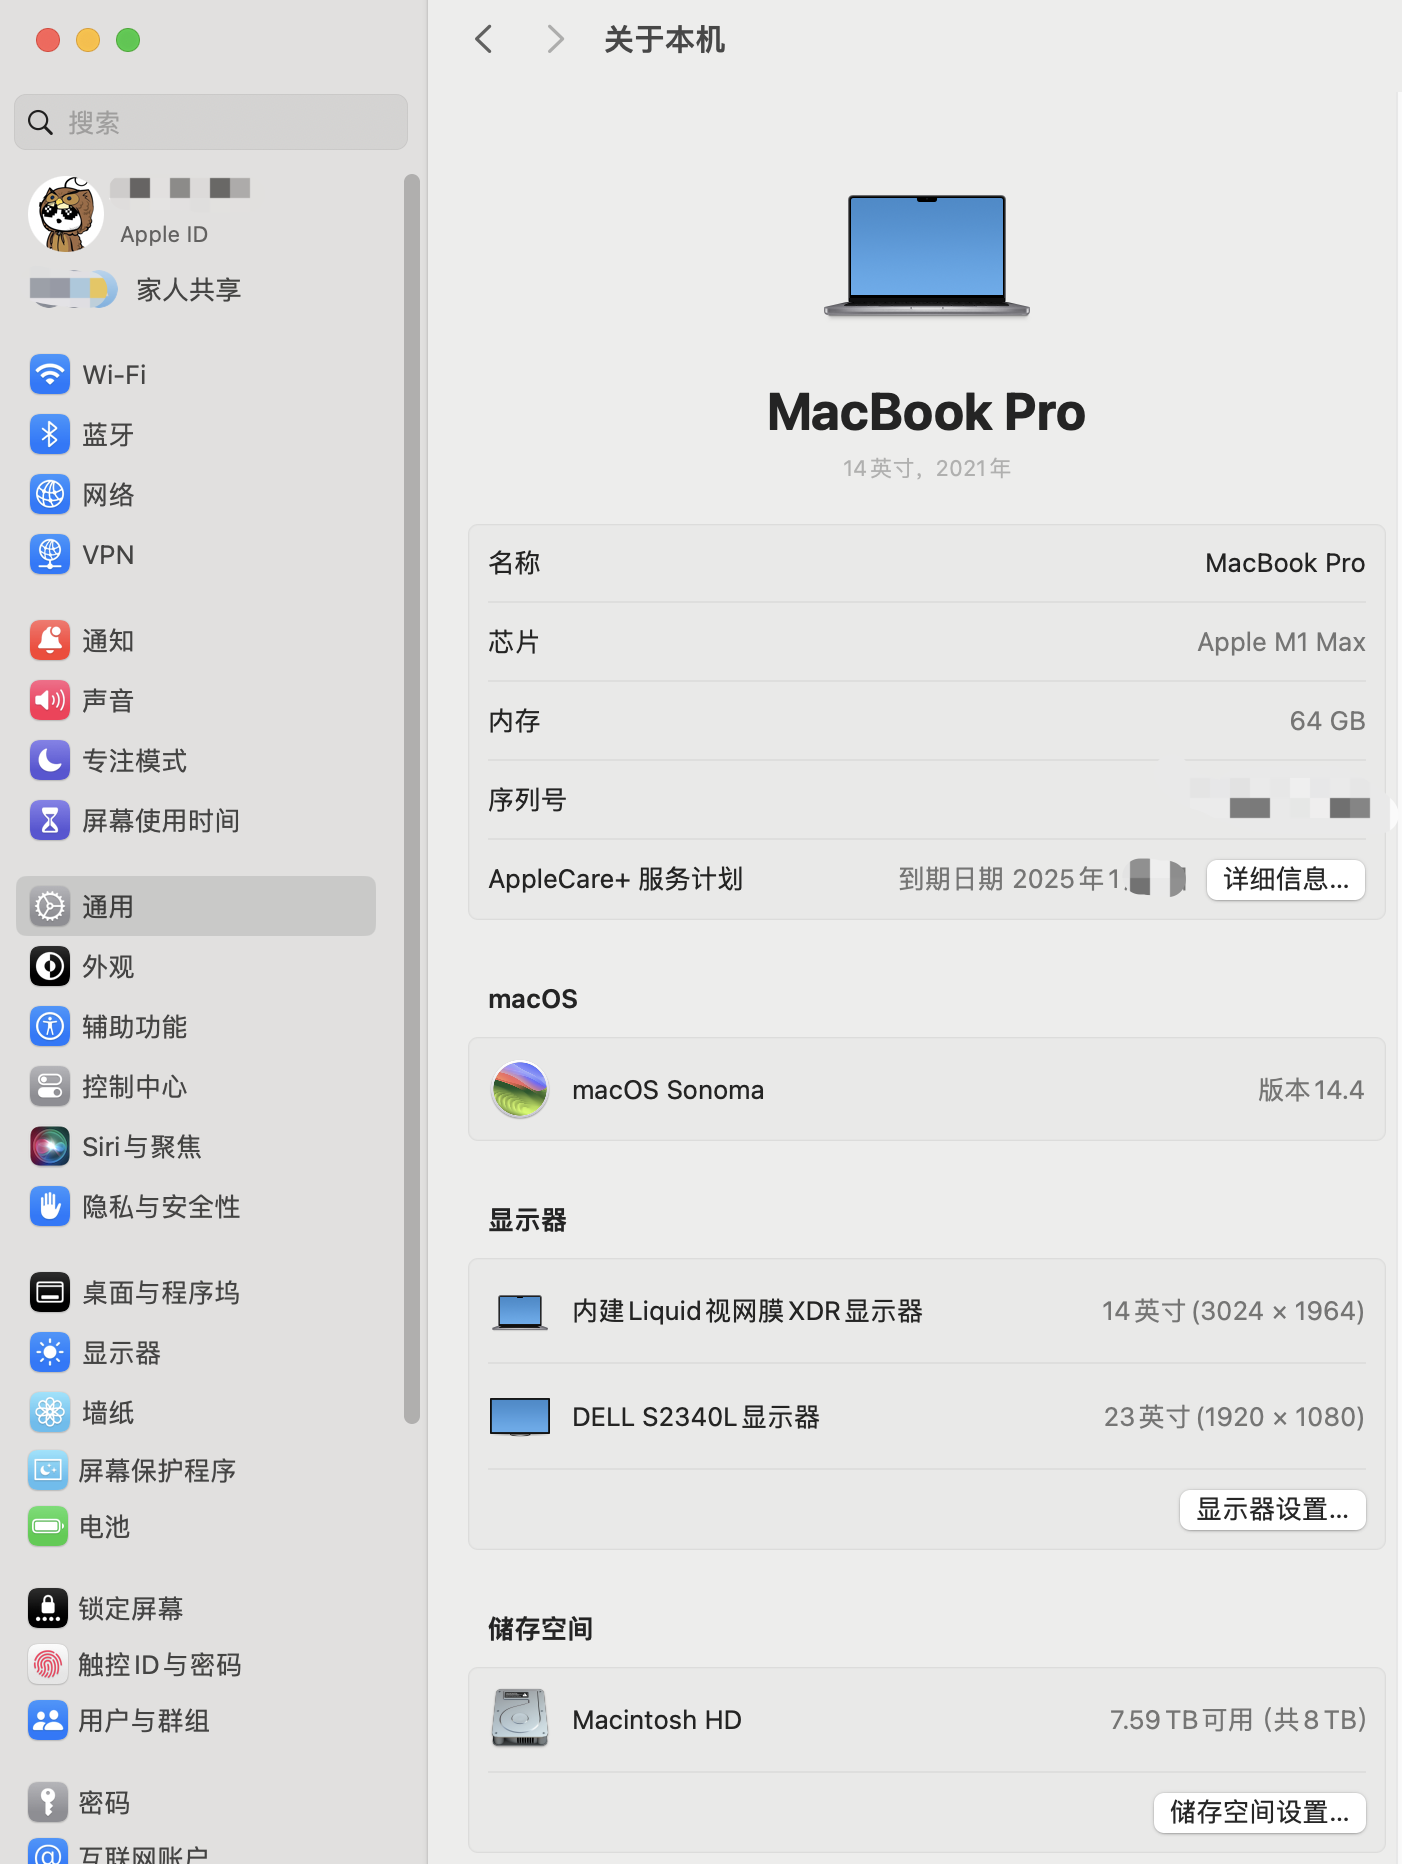Open Desktop & Dock (桌面与程序坞) icon

tap(49, 1293)
